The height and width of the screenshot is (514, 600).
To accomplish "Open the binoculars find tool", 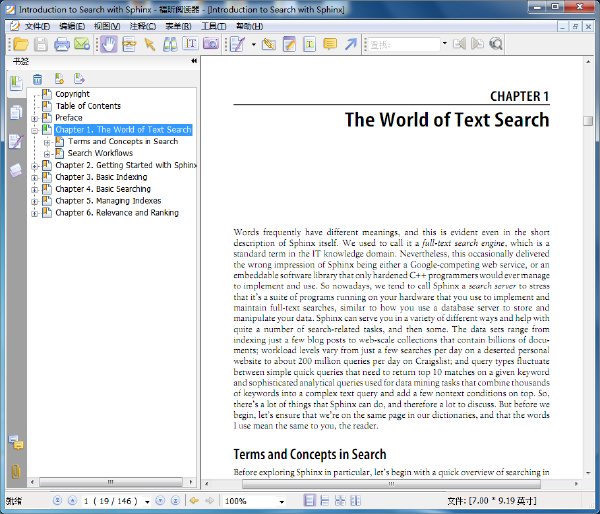I will (x=170, y=44).
